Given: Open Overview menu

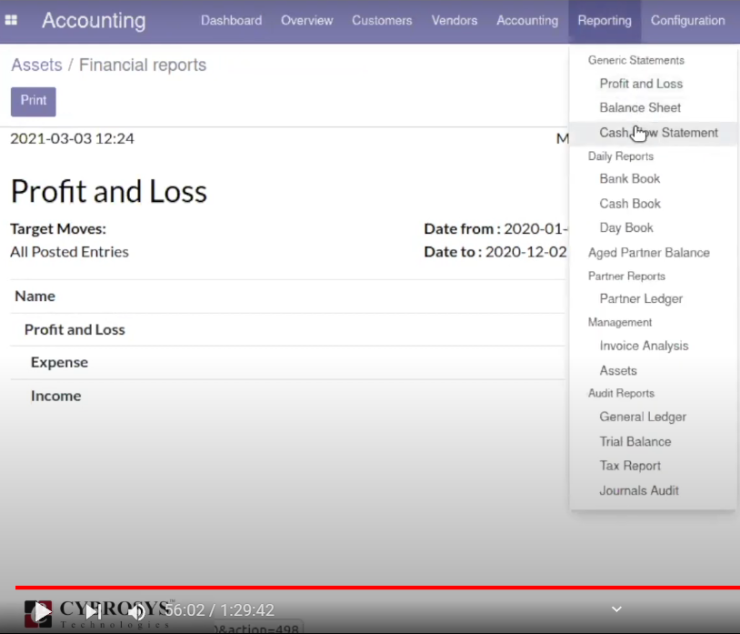Looking at the screenshot, I should tap(307, 20).
